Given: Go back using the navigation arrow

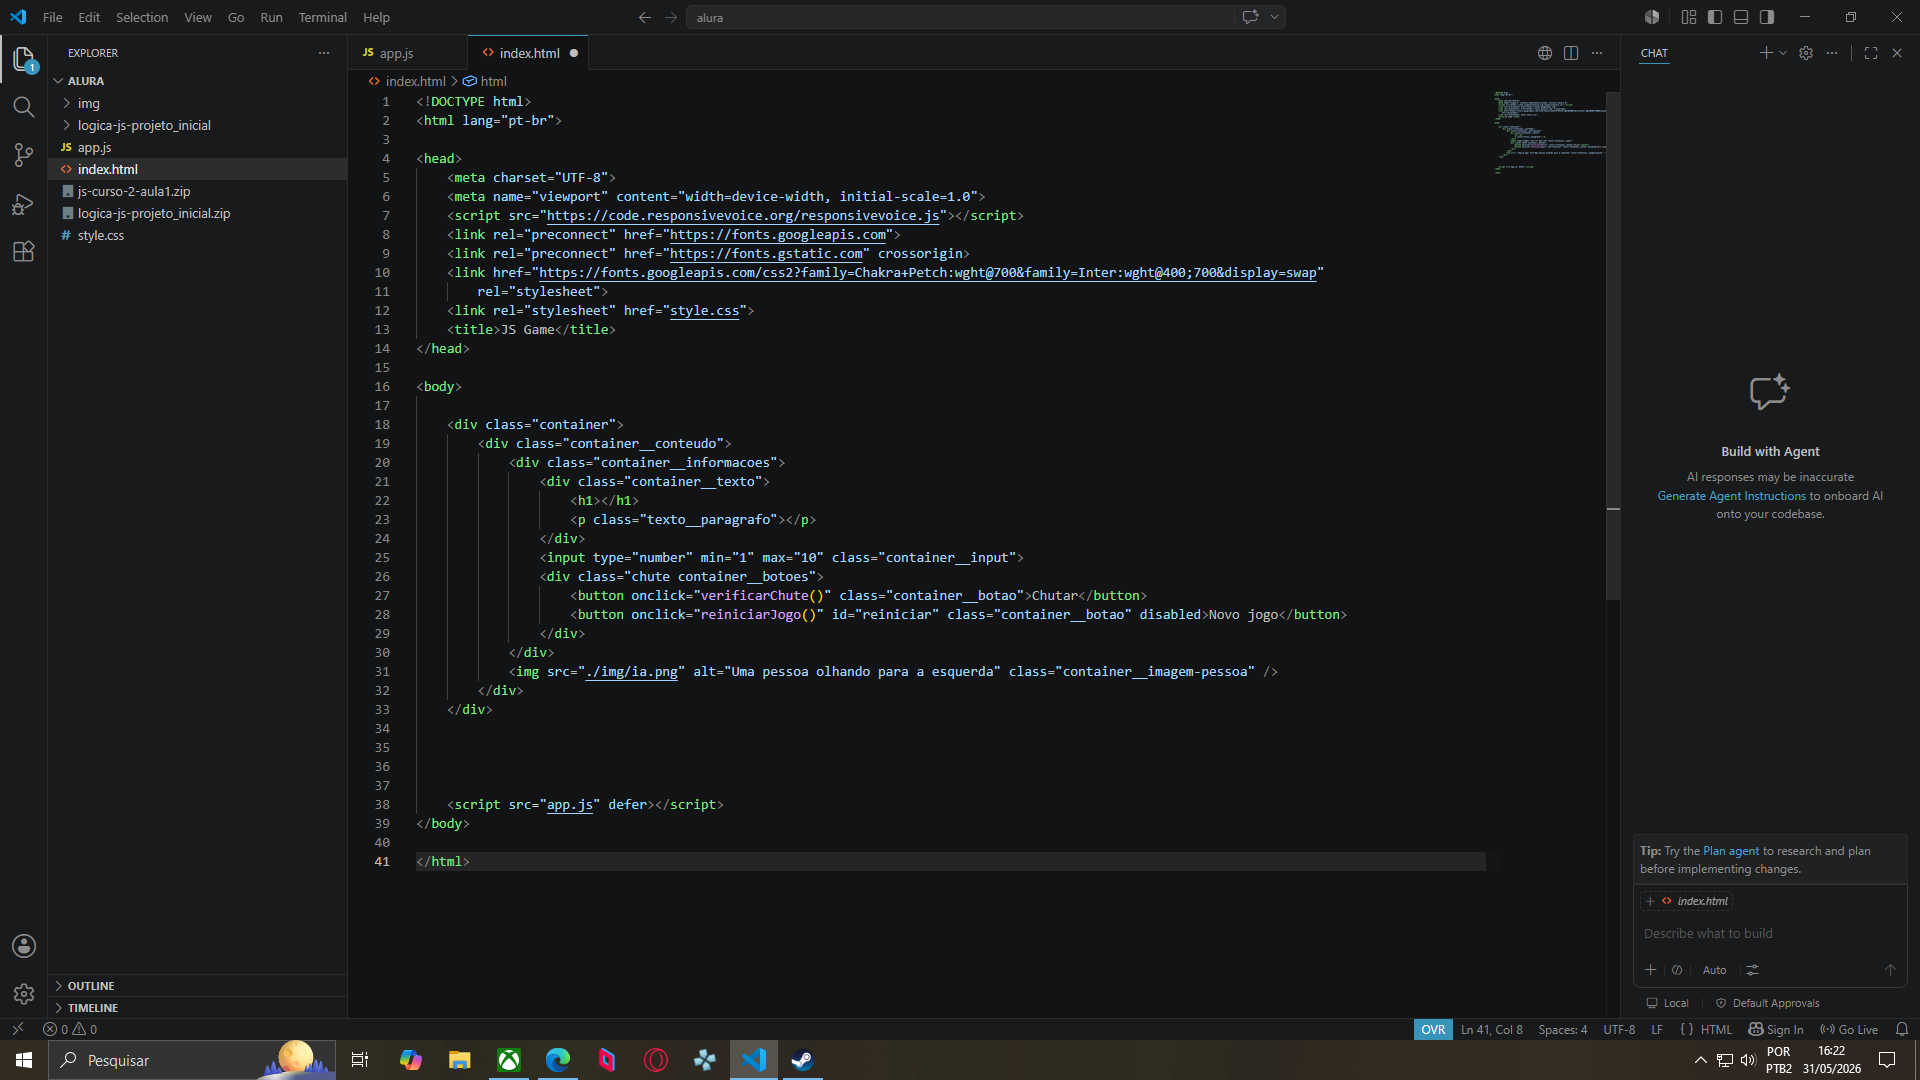Looking at the screenshot, I should (645, 17).
